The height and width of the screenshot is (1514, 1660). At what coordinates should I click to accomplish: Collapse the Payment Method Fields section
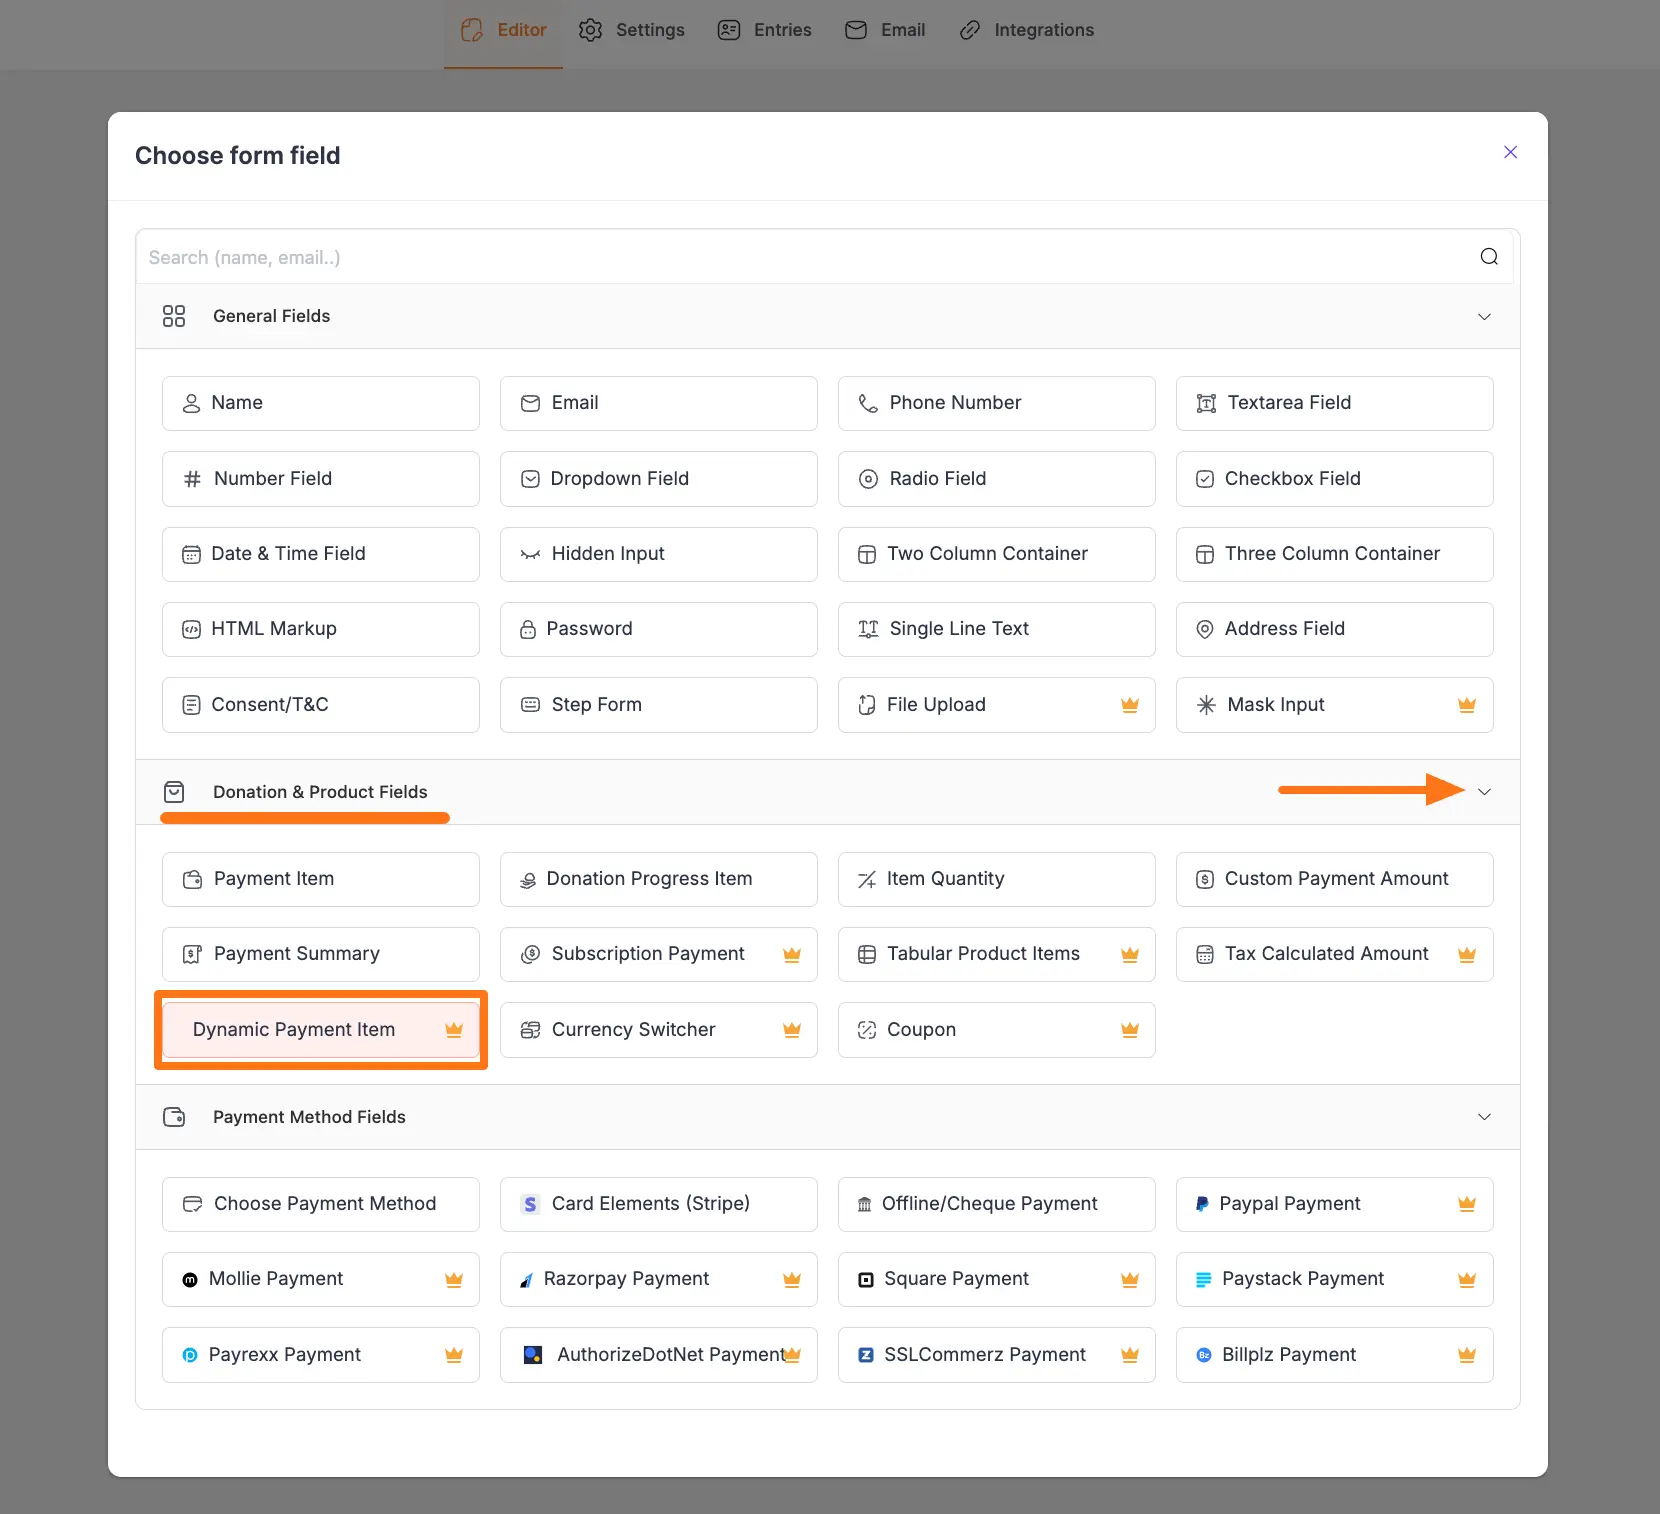pos(1484,1117)
